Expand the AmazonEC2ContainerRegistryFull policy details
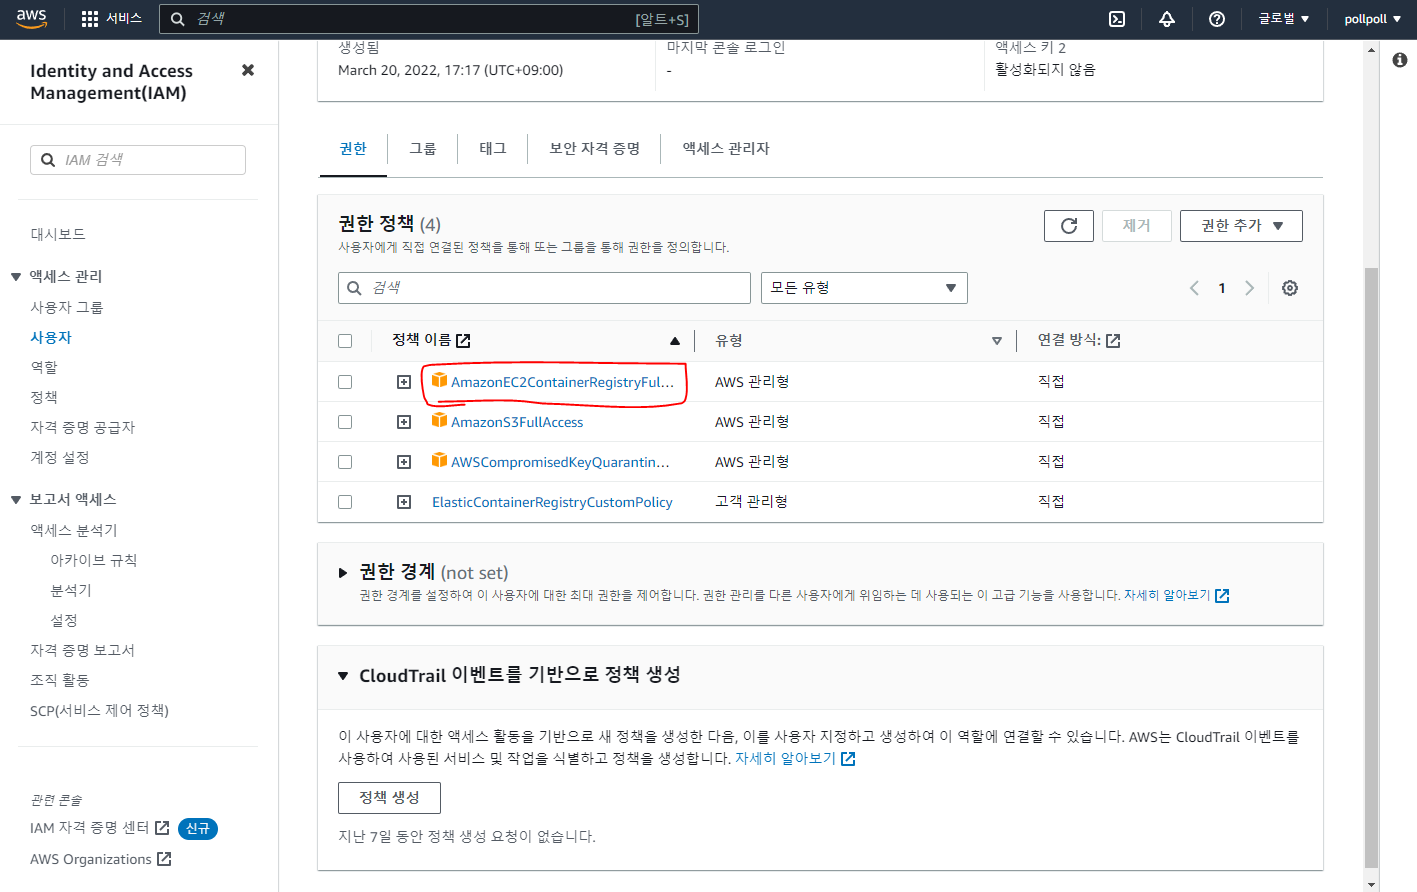1417x892 pixels. [404, 382]
